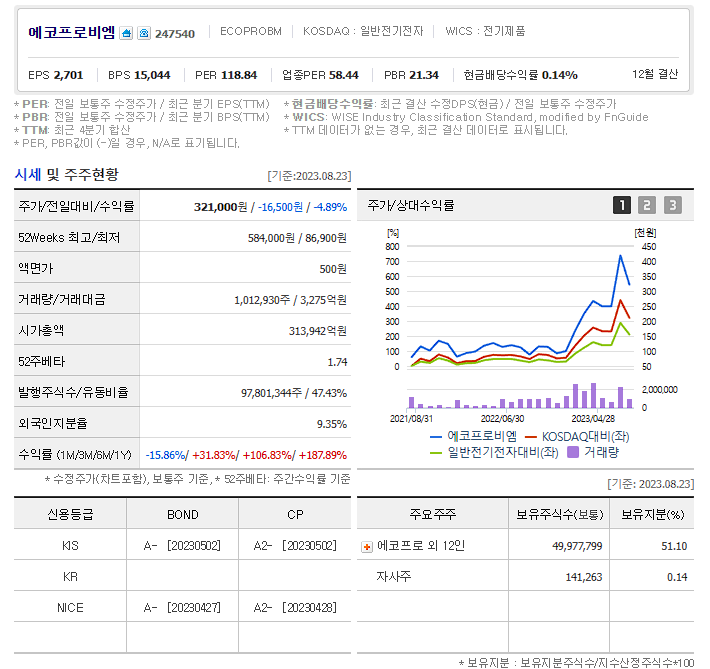Select the EPS value 2,701
The image size is (710, 669).
pos(68,75)
